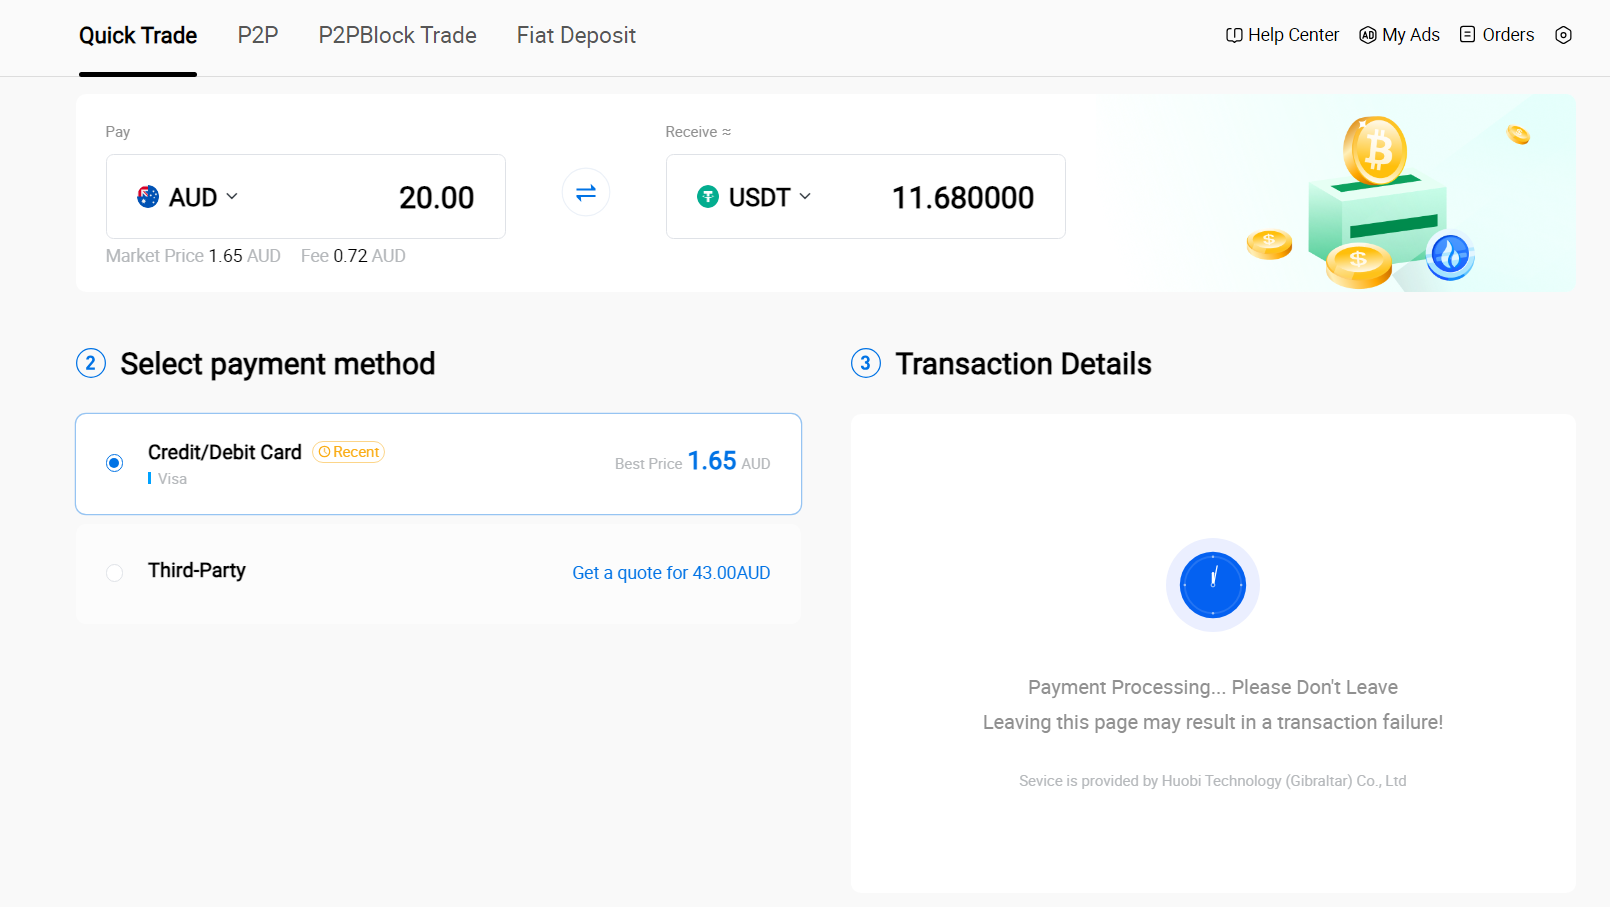The width and height of the screenshot is (1610, 907).
Task: Open the Orders link in header
Action: tap(1507, 35)
